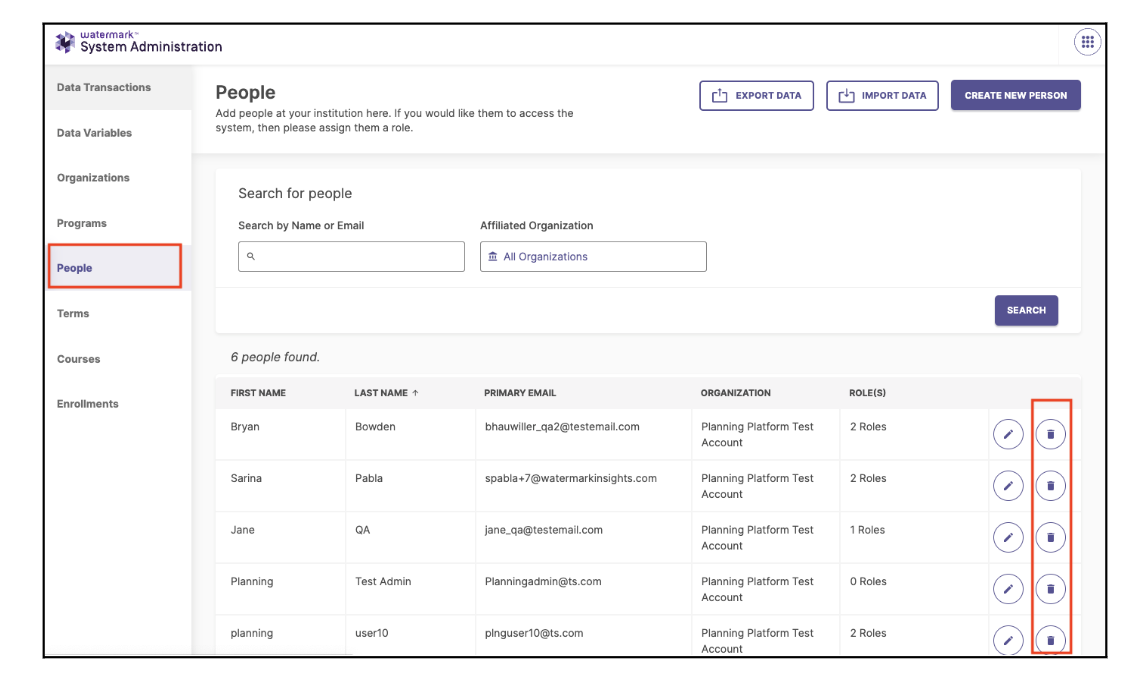Click the Watermark logo icon
Screen dimensions: 1138x674
pyautogui.click(x=65, y=43)
